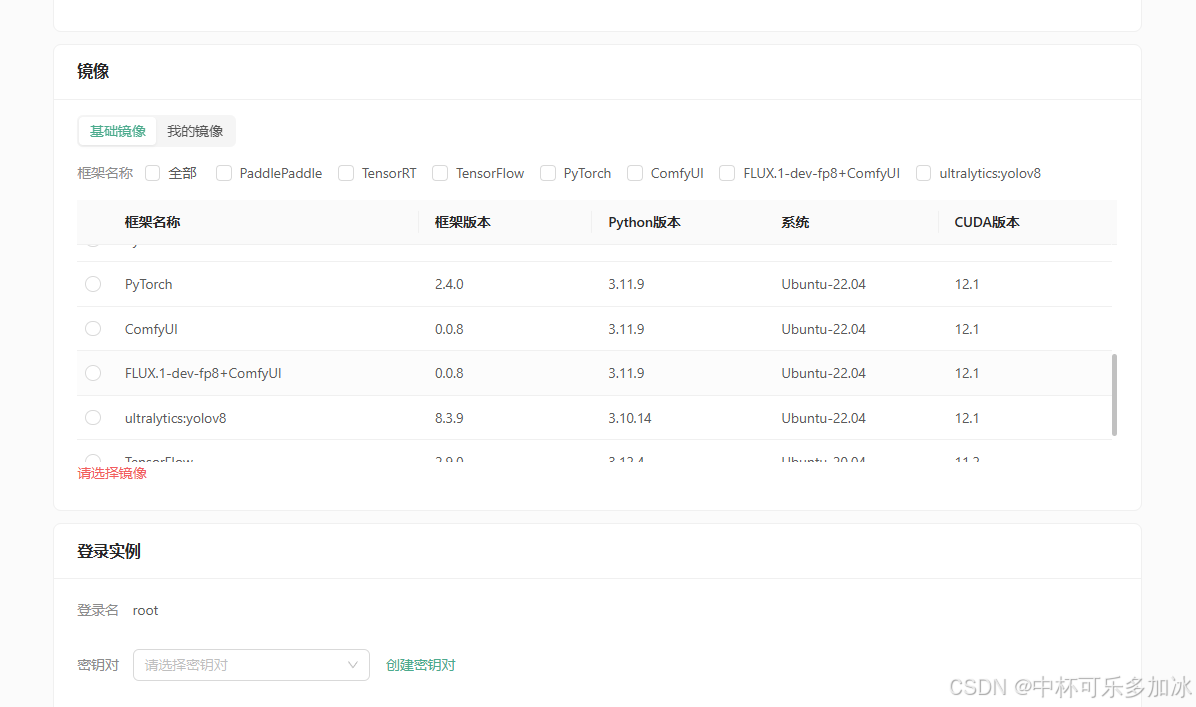This screenshot has height=707, width=1196.
Task: Select the PyTorch 2.4.0 image radio button
Action: pos(93,284)
